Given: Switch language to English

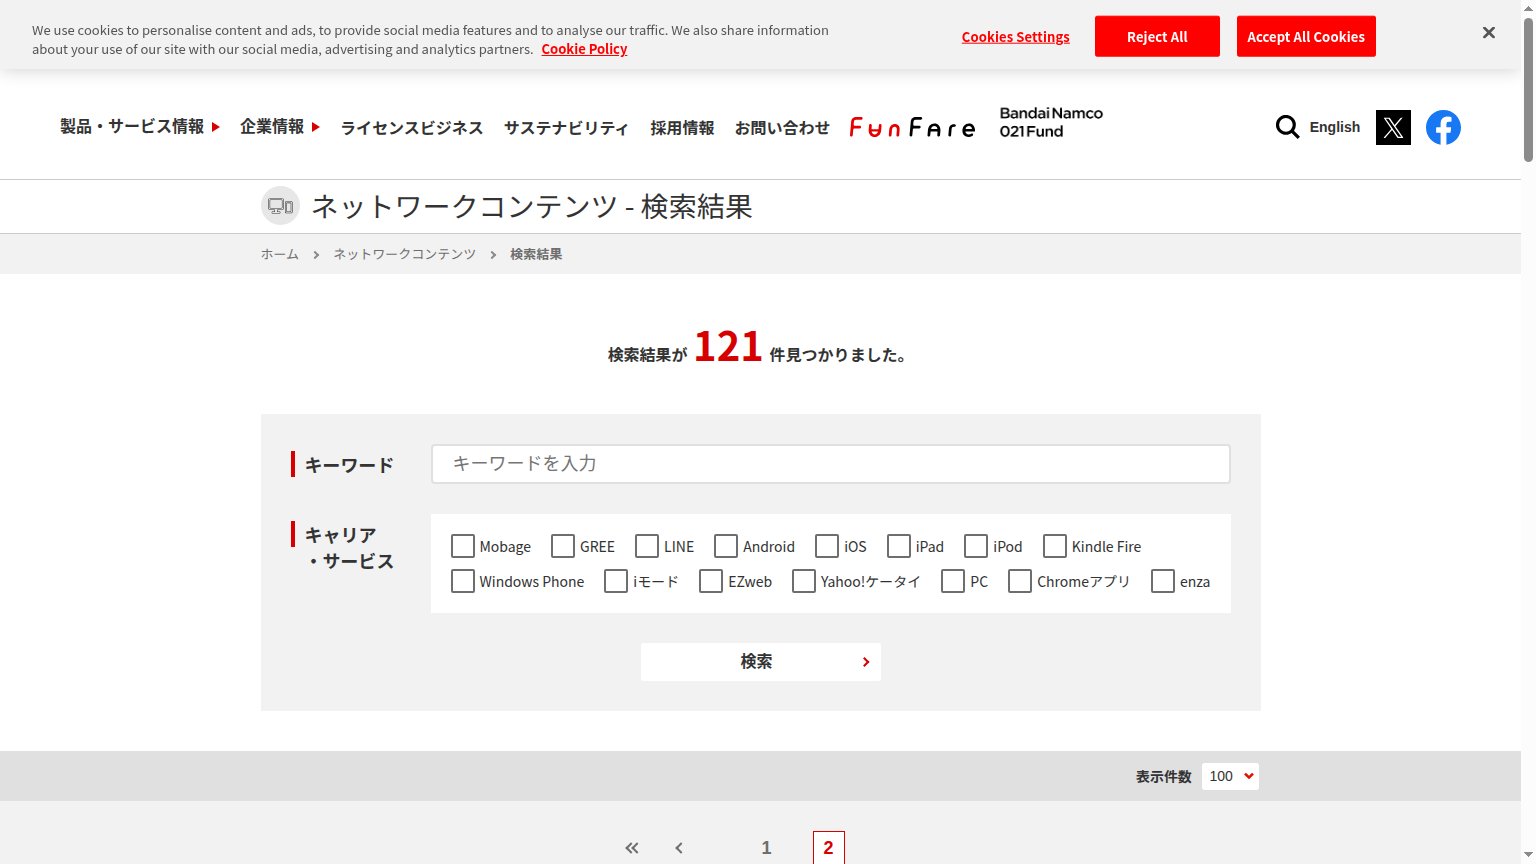Looking at the screenshot, I should pos(1335,127).
